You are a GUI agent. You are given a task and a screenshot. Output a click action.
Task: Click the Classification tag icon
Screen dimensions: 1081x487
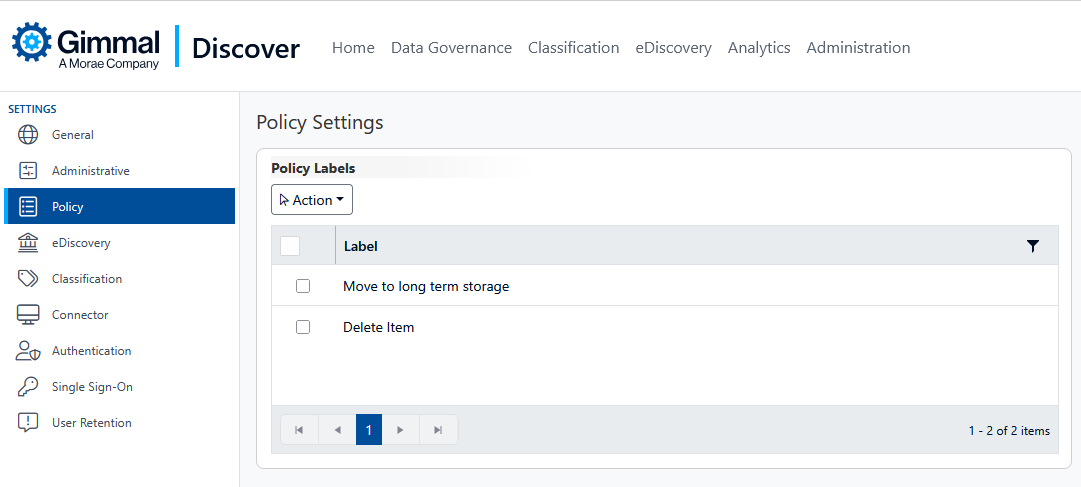pyautogui.click(x=29, y=279)
